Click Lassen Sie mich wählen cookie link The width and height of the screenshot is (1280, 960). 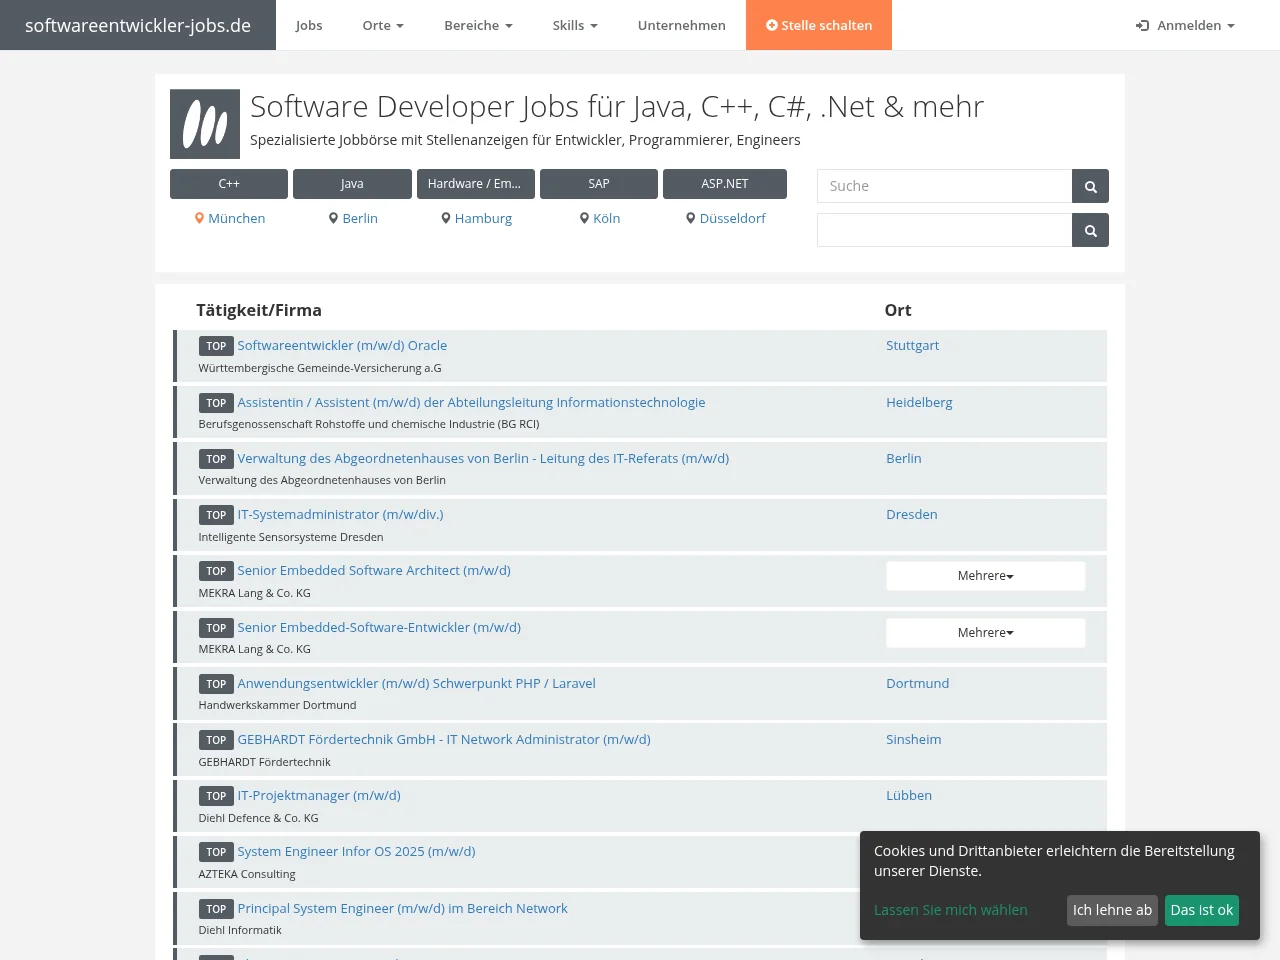[951, 910]
